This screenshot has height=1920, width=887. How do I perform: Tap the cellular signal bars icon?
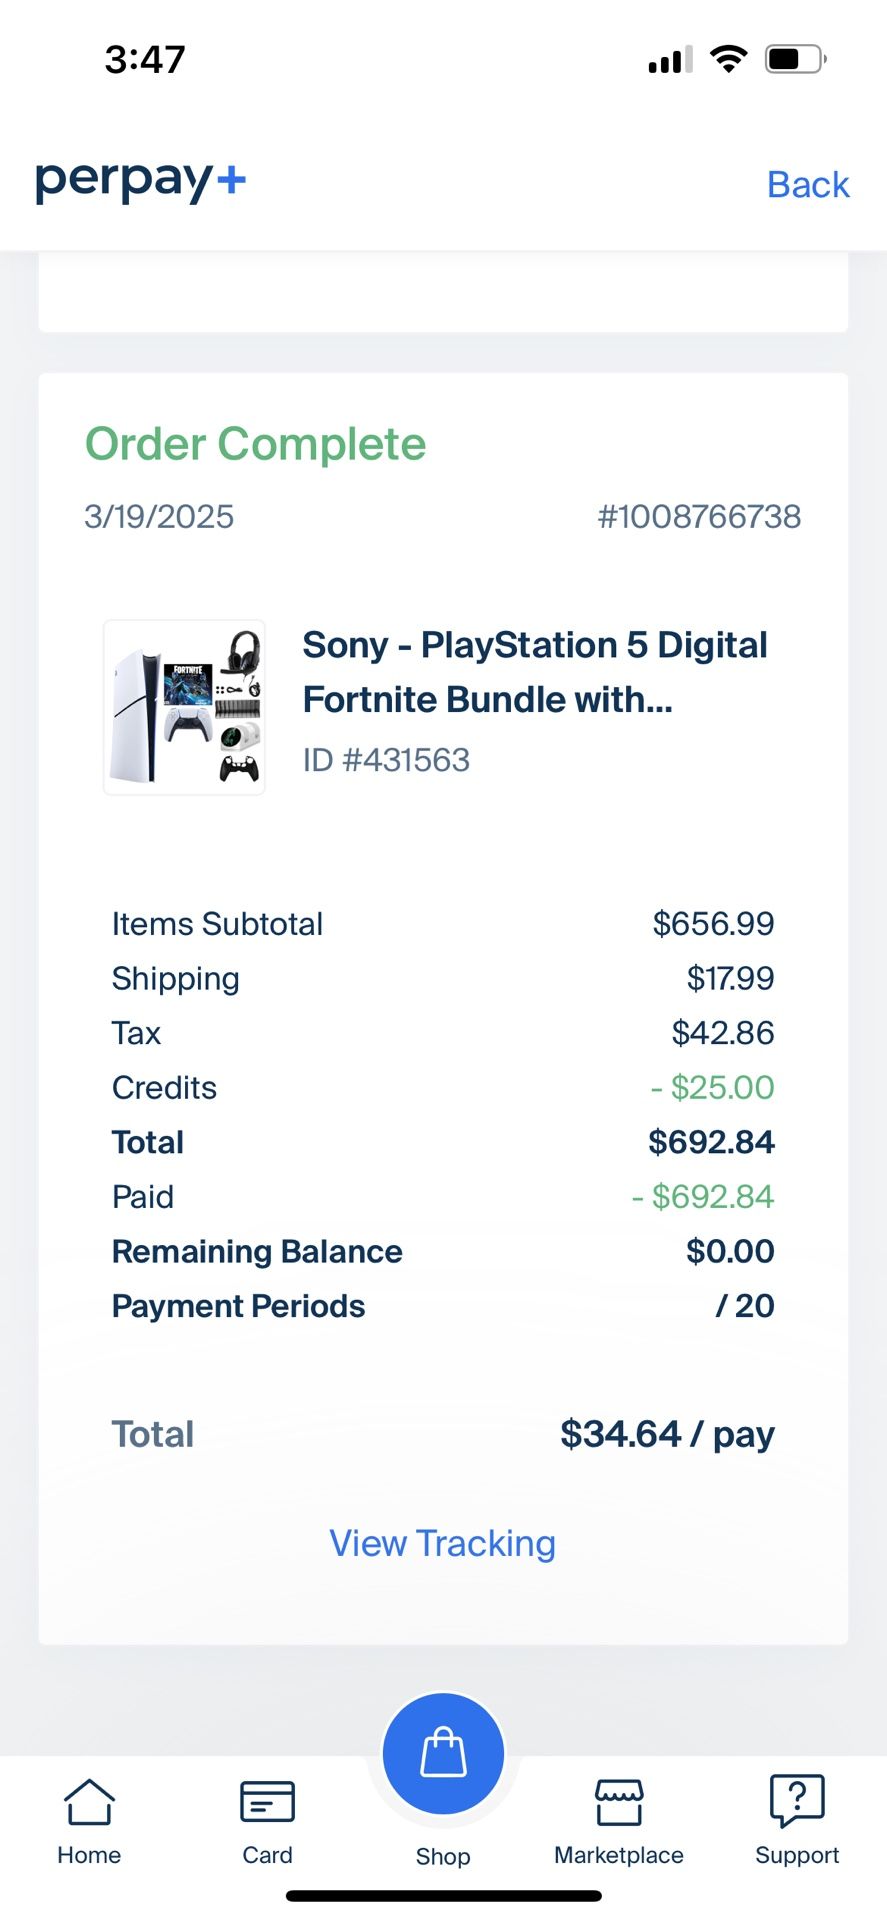point(667,59)
